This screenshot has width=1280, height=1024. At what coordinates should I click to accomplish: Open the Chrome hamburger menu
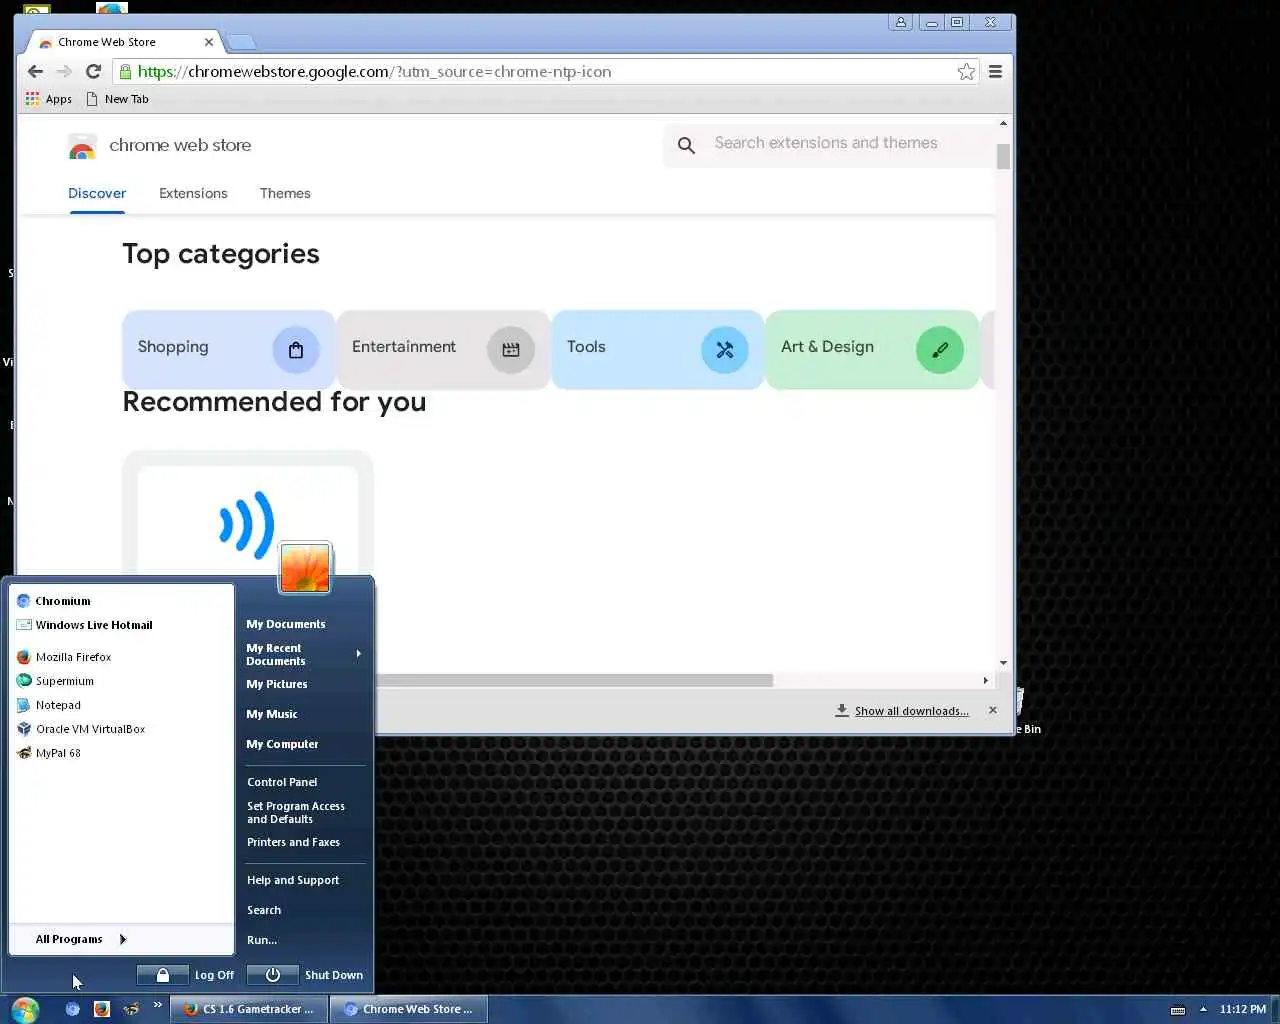coord(995,71)
